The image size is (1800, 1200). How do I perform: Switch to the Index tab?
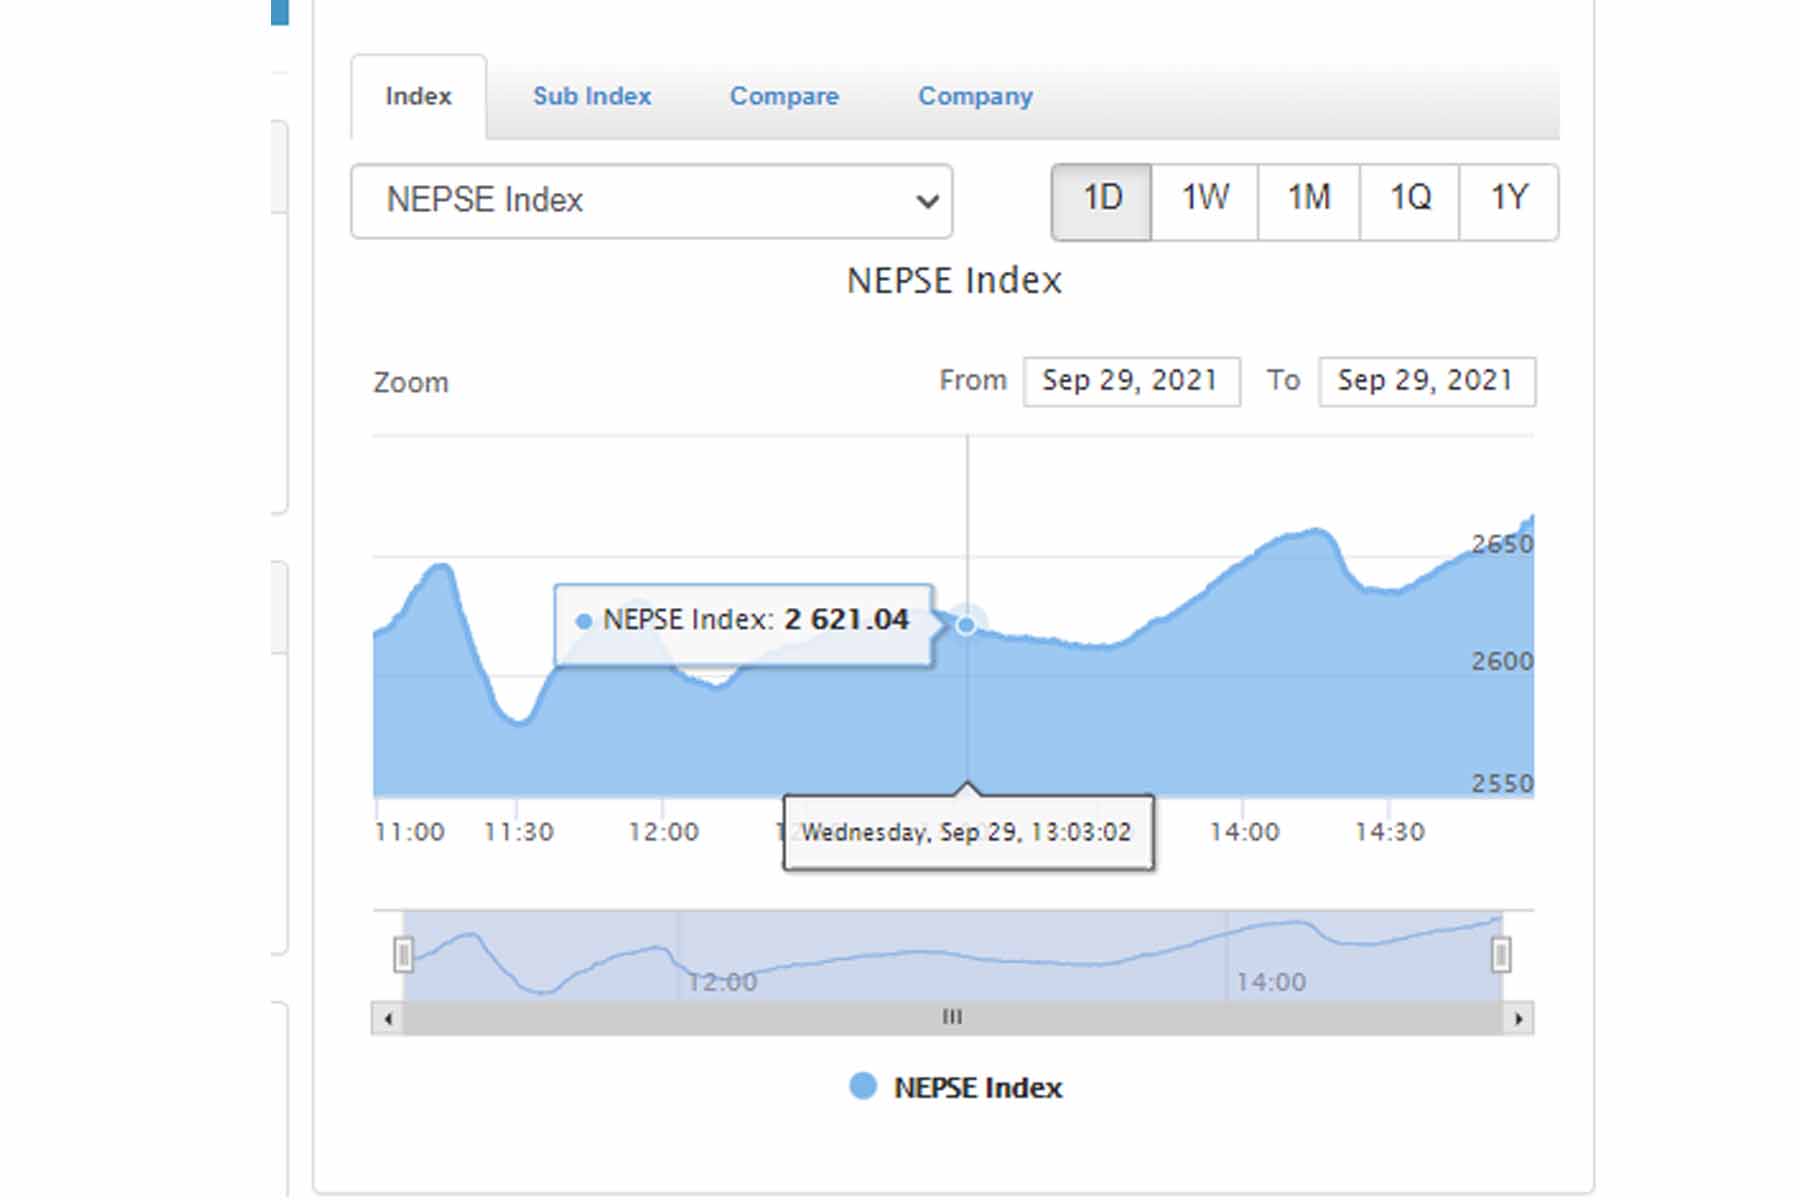418,97
